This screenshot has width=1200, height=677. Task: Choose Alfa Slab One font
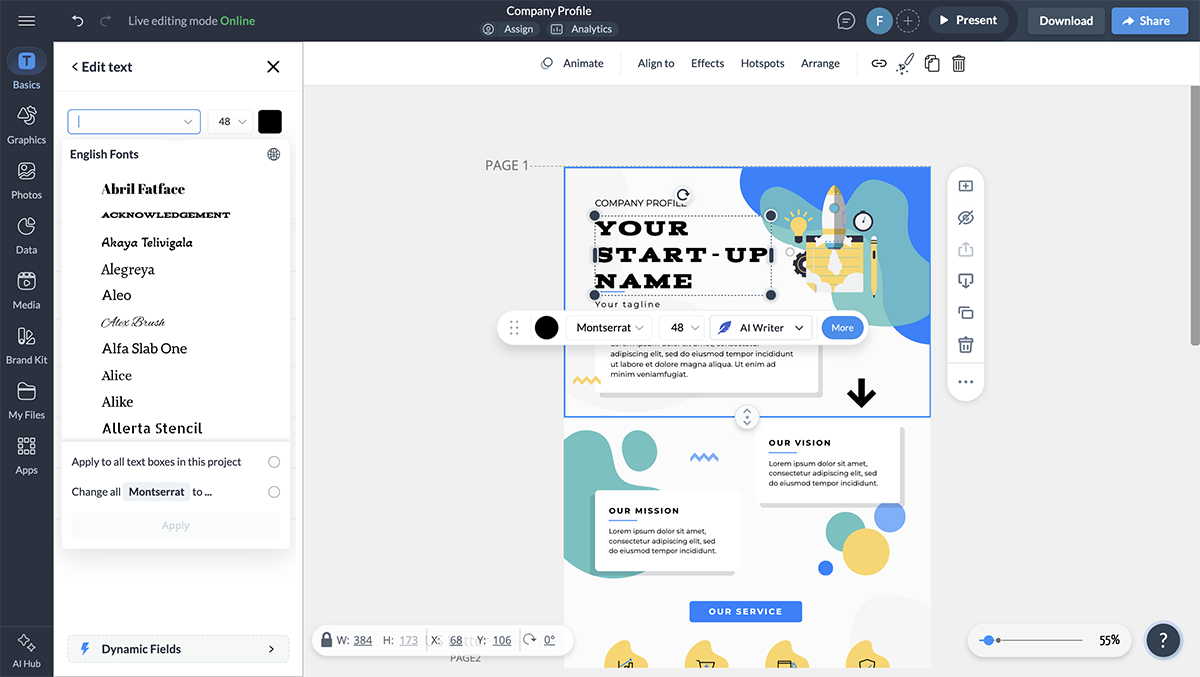click(x=144, y=349)
